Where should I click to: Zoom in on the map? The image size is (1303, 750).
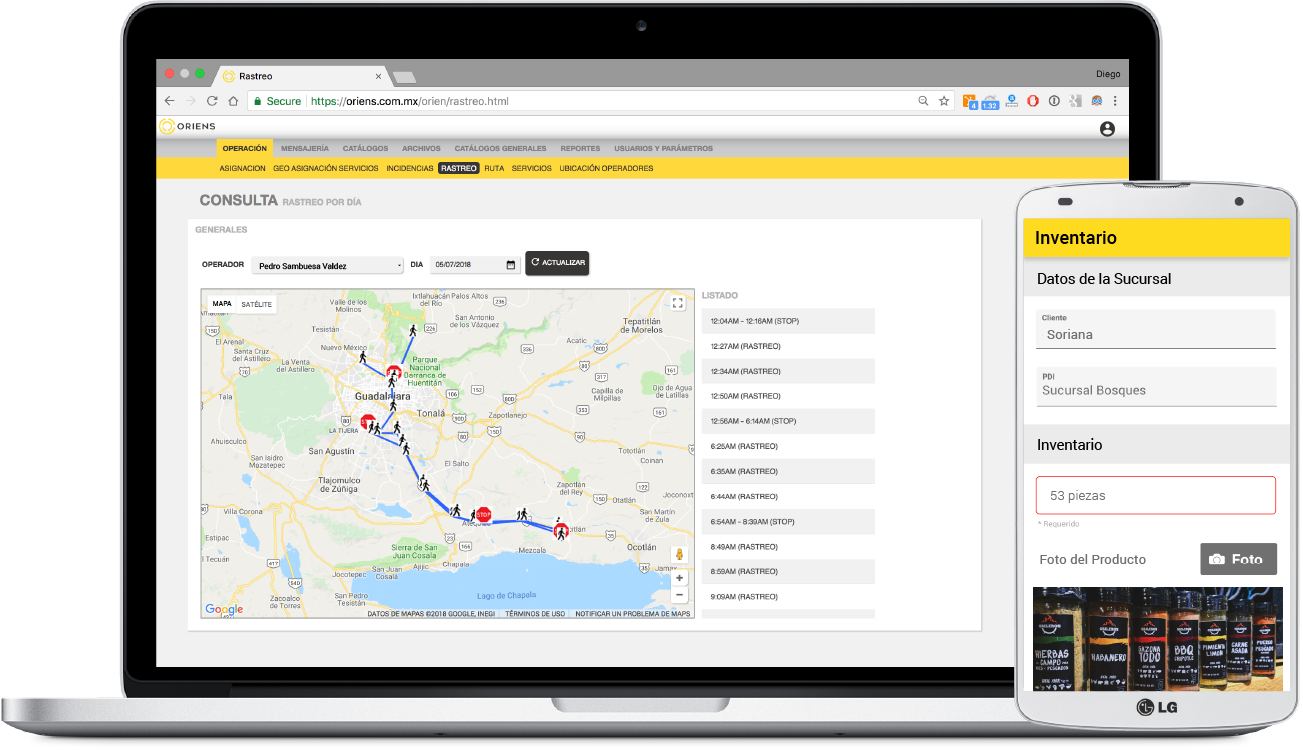tap(680, 578)
